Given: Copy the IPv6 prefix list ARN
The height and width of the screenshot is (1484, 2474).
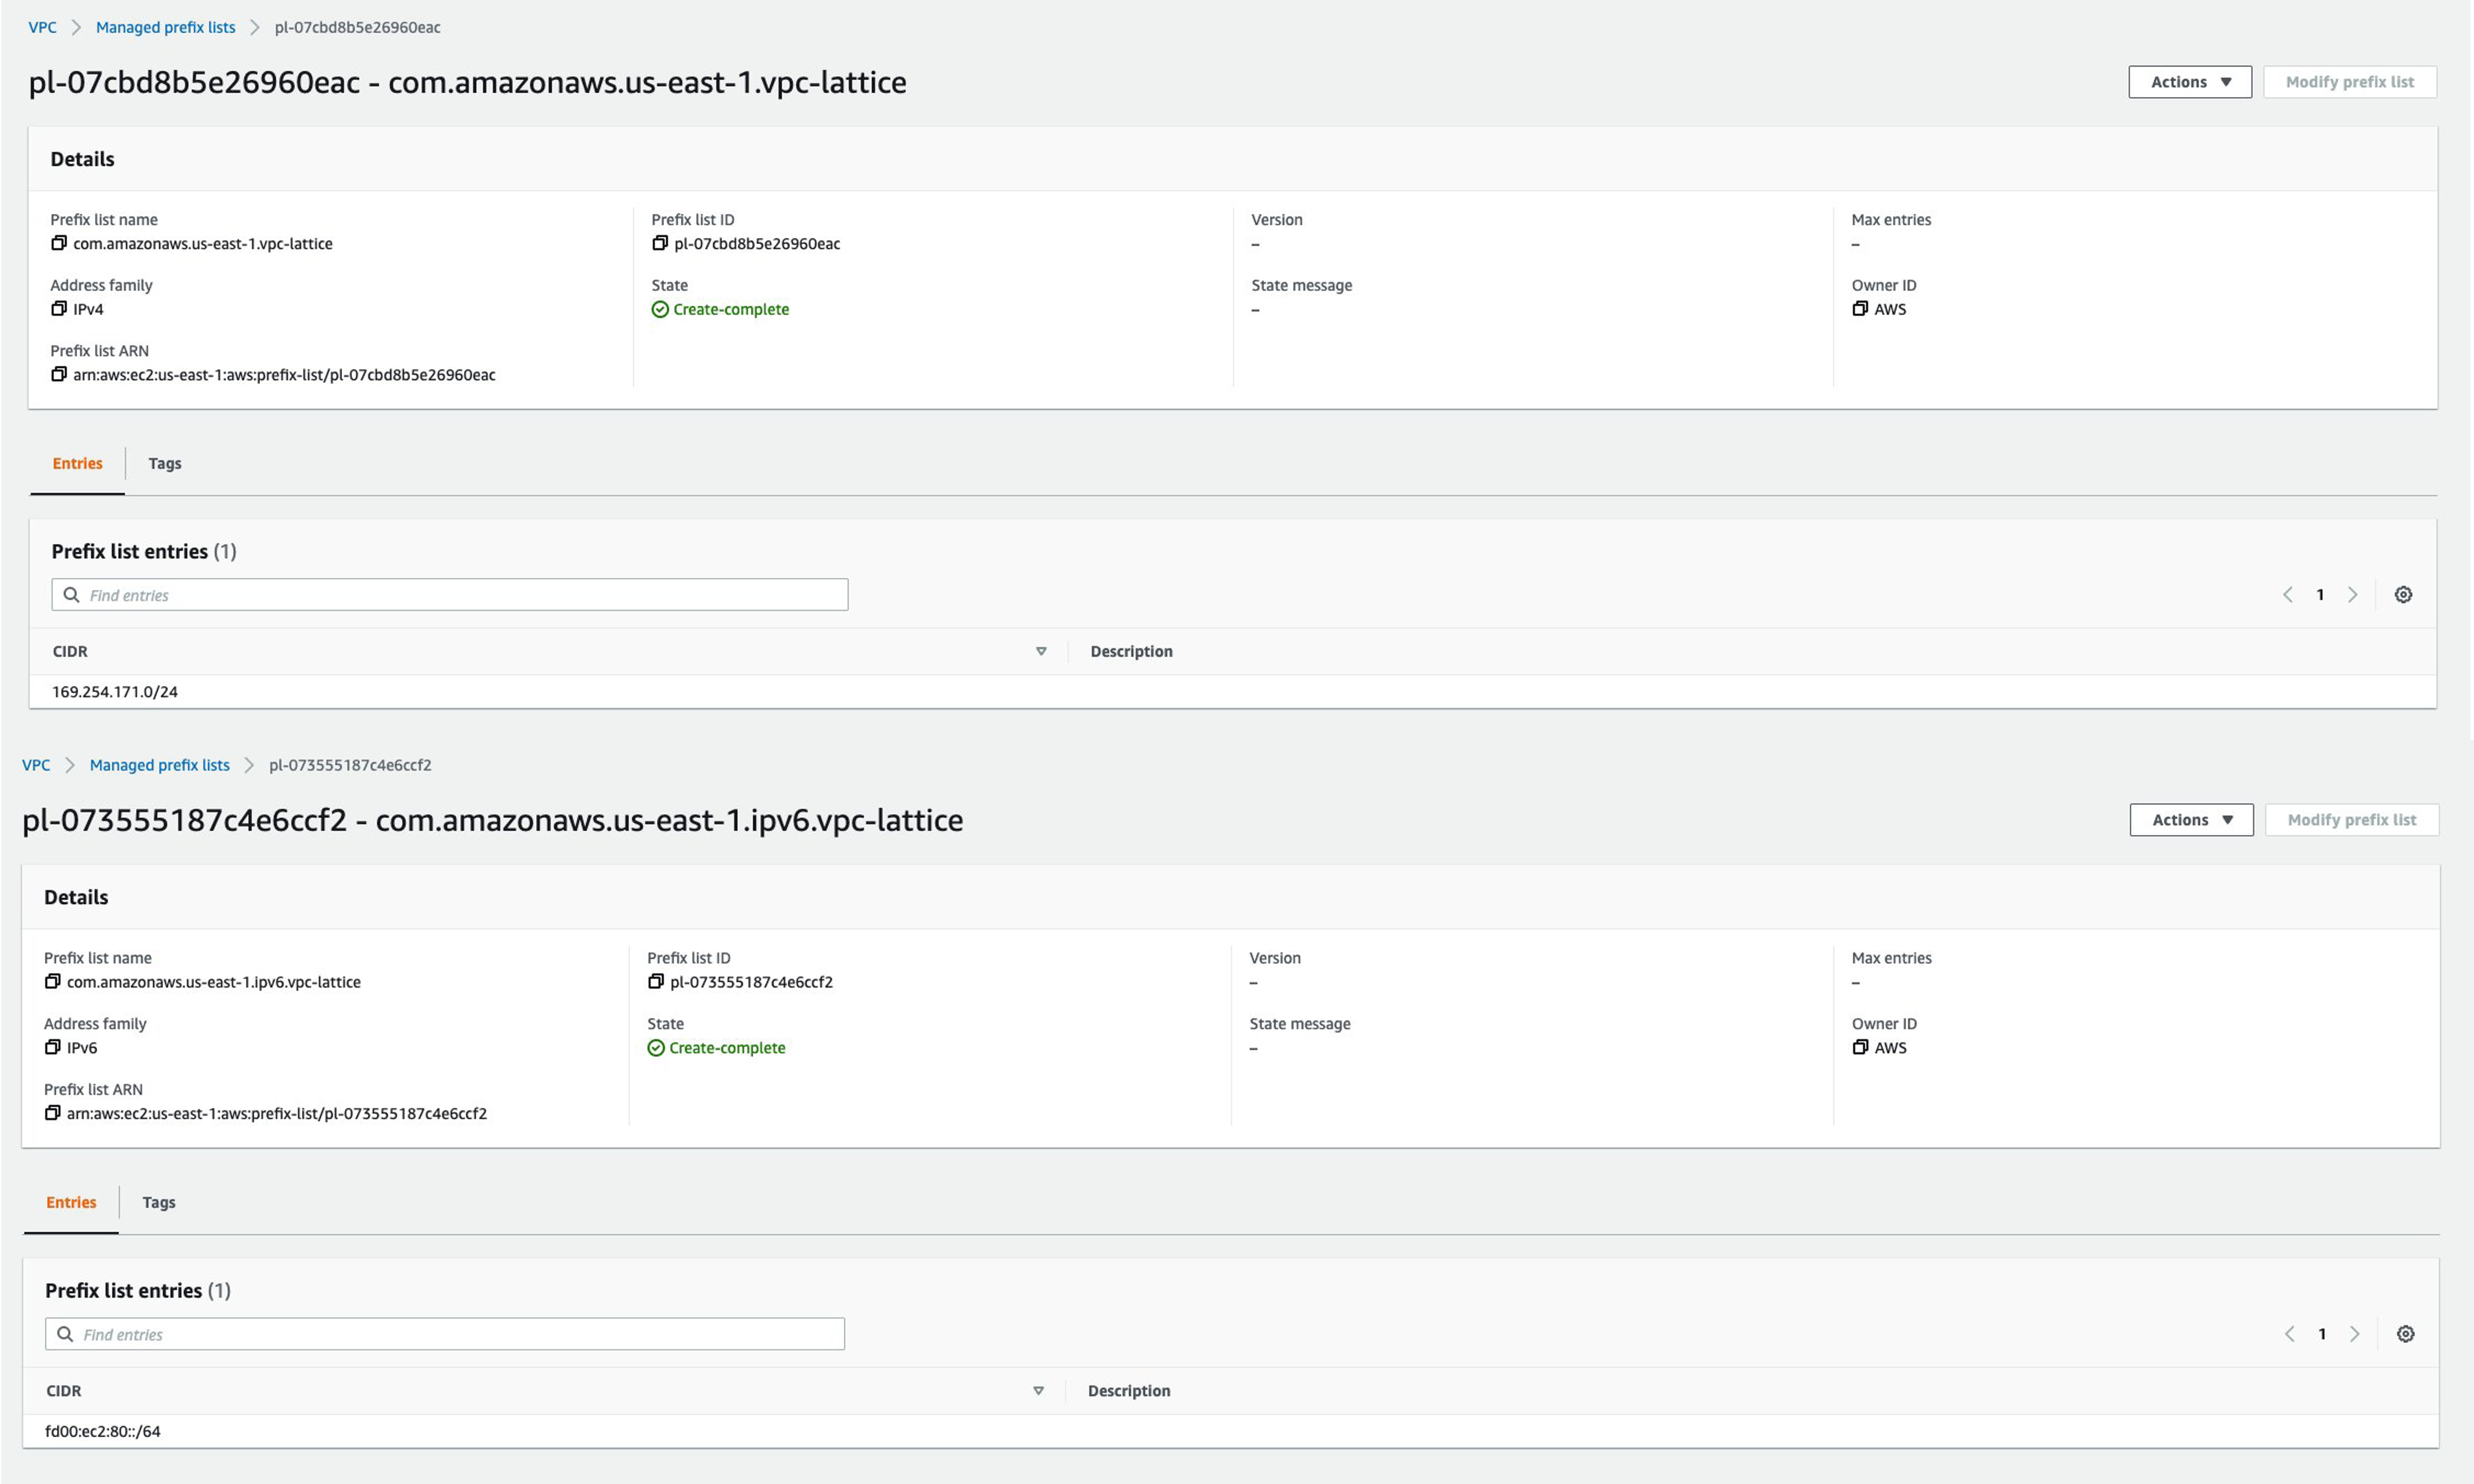Looking at the screenshot, I should 53,1113.
